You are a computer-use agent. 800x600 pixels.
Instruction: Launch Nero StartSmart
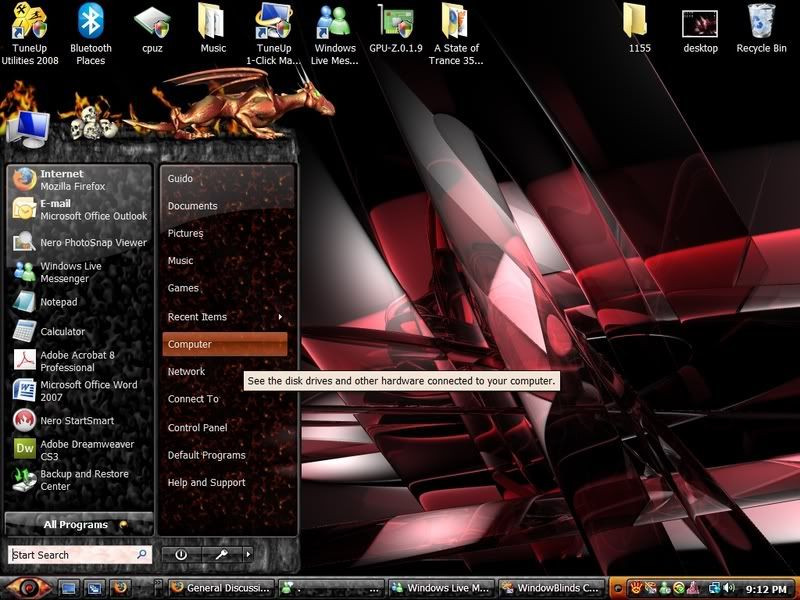coord(80,420)
